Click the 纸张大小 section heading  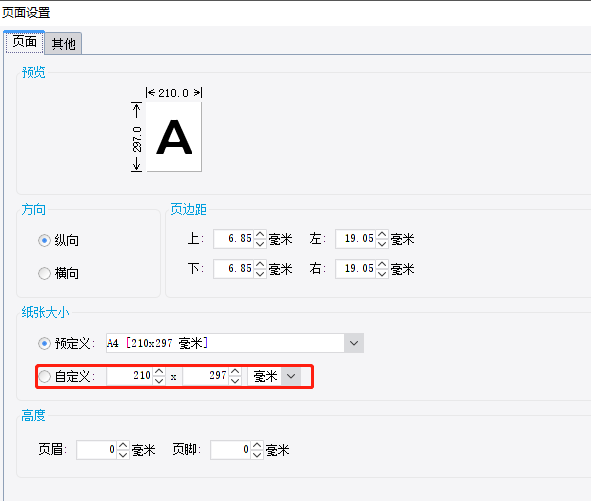point(45,312)
